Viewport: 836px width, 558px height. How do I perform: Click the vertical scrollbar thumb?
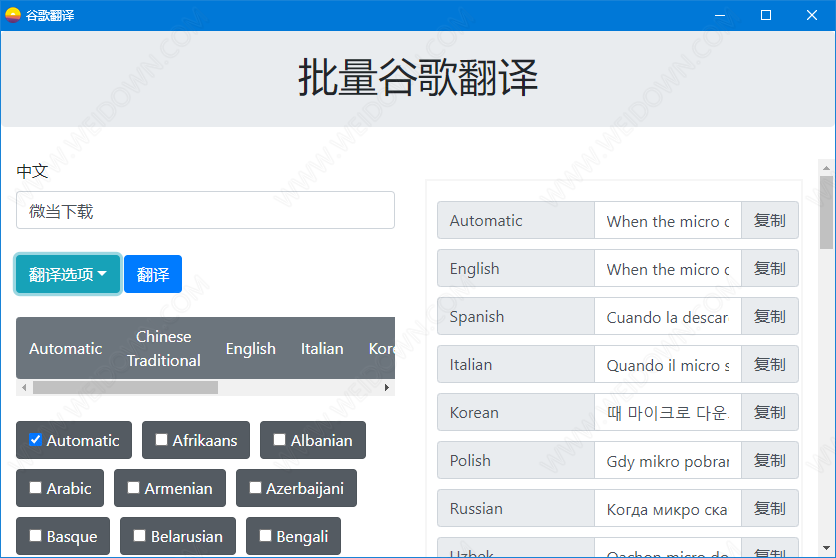tap(826, 213)
